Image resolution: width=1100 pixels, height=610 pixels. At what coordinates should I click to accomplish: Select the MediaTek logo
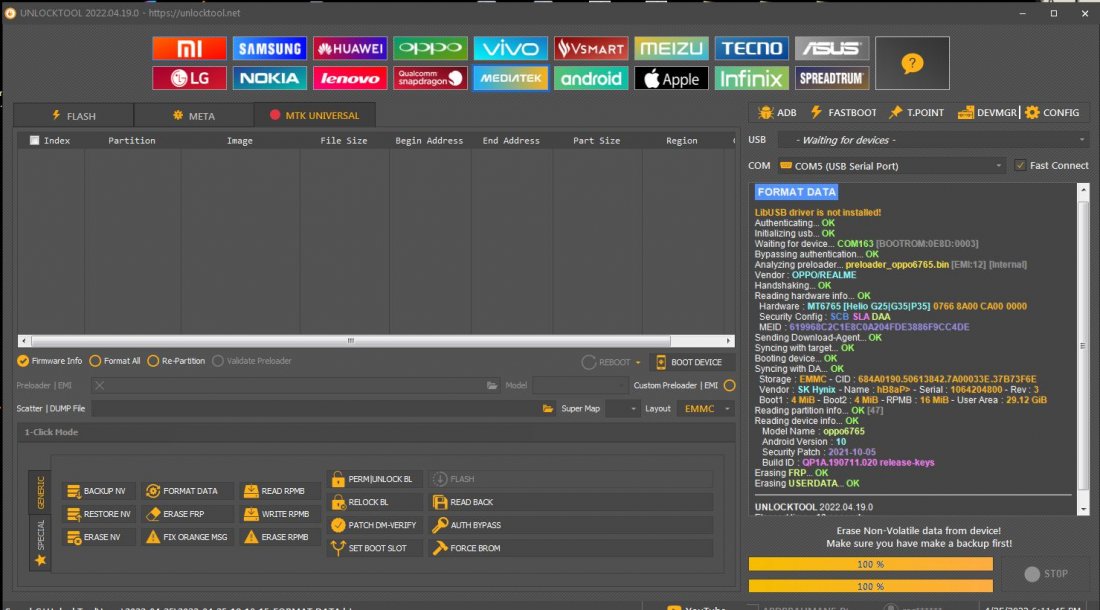coord(510,78)
